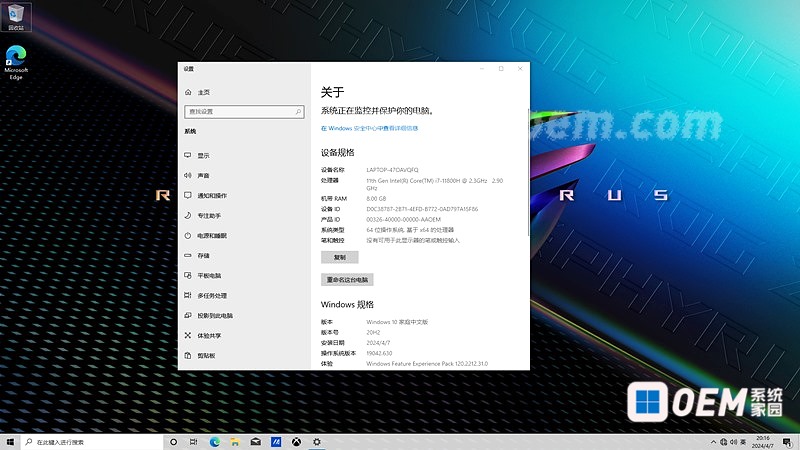Click the IME language indicator in tray
The height and width of the screenshot is (450, 800).
pyautogui.click(x=743, y=442)
